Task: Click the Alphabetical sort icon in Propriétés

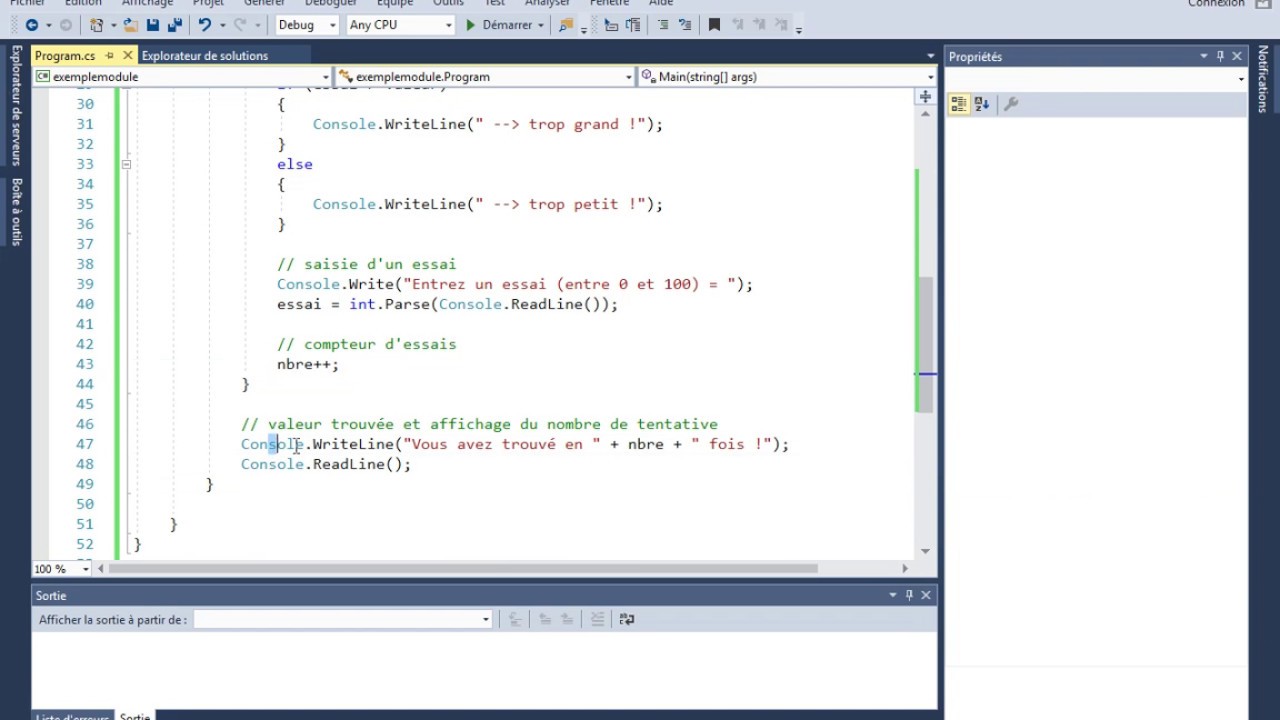Action: point(981,103)
